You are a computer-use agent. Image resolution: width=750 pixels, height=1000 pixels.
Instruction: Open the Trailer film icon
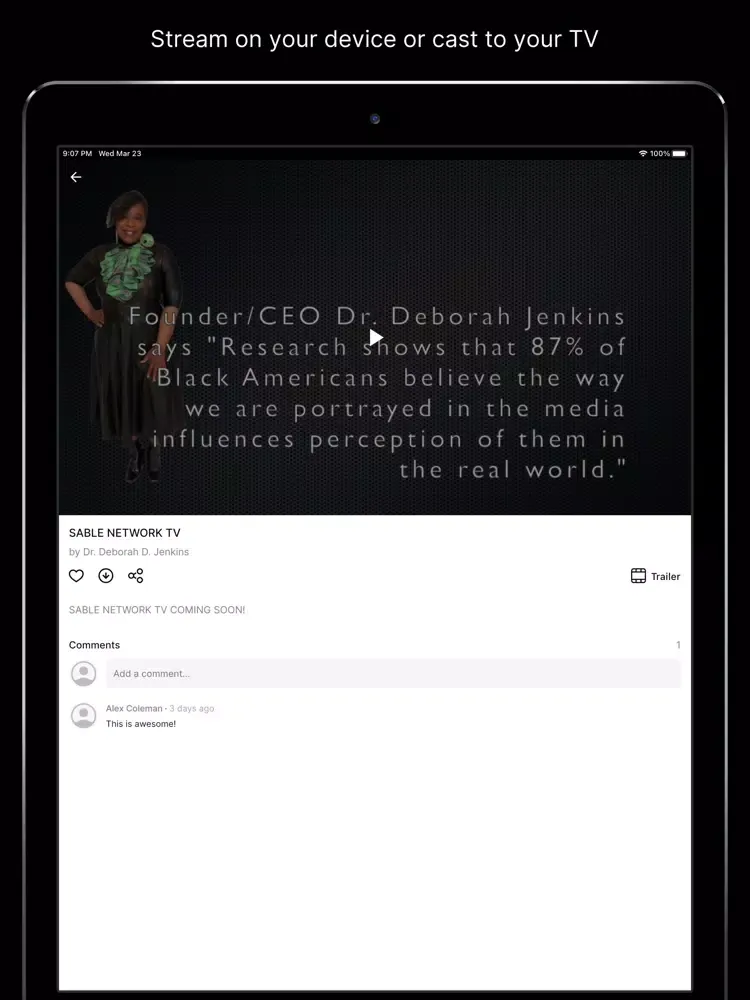click(x=638, y=576)
